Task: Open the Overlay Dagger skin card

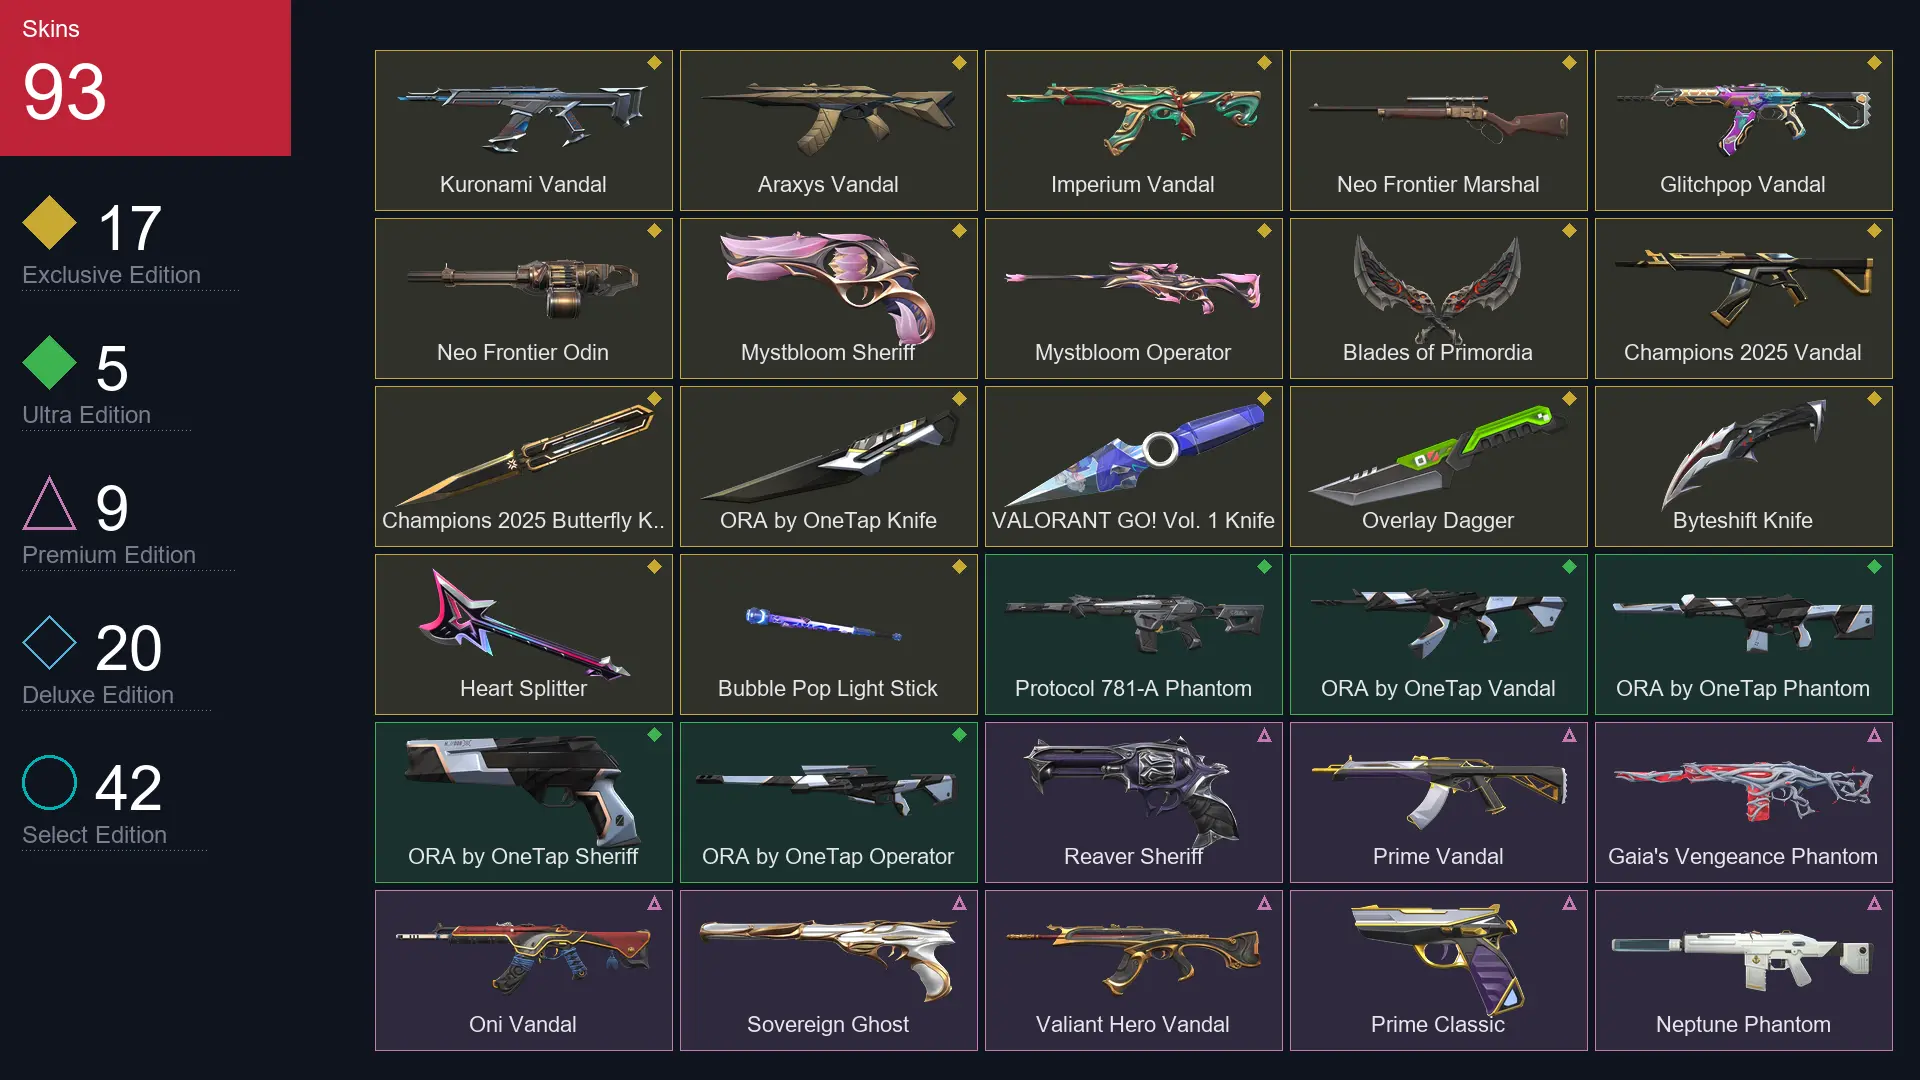Action: point(1438,466)
